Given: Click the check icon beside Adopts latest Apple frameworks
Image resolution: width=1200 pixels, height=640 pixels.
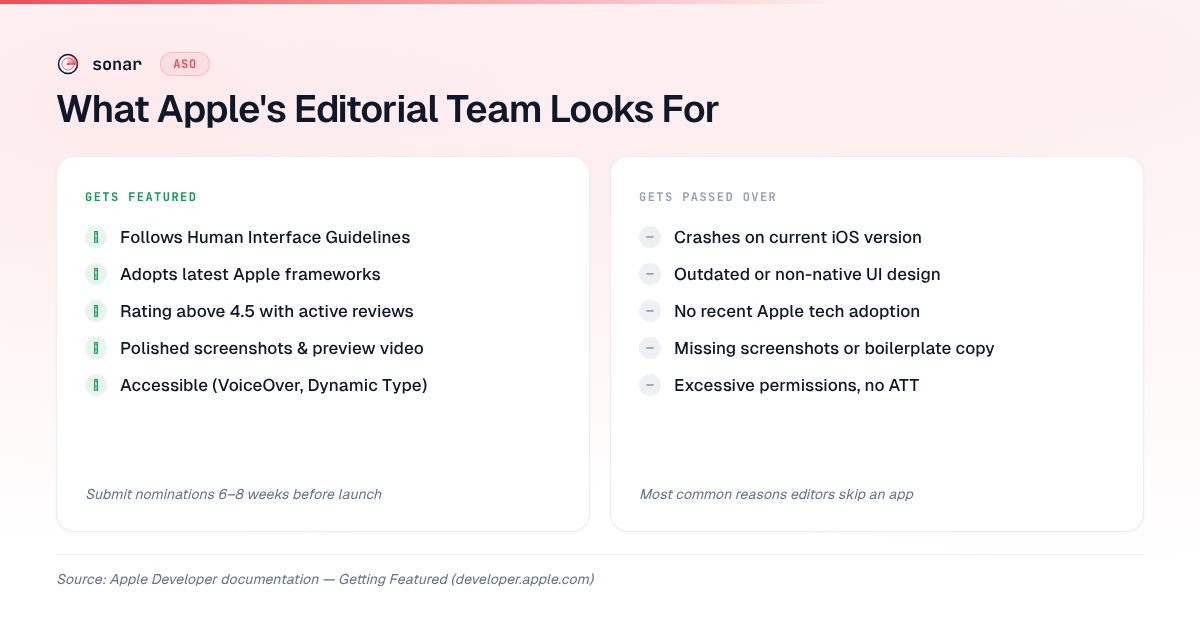Looking at the screenshot, I should tap(96, 274).
